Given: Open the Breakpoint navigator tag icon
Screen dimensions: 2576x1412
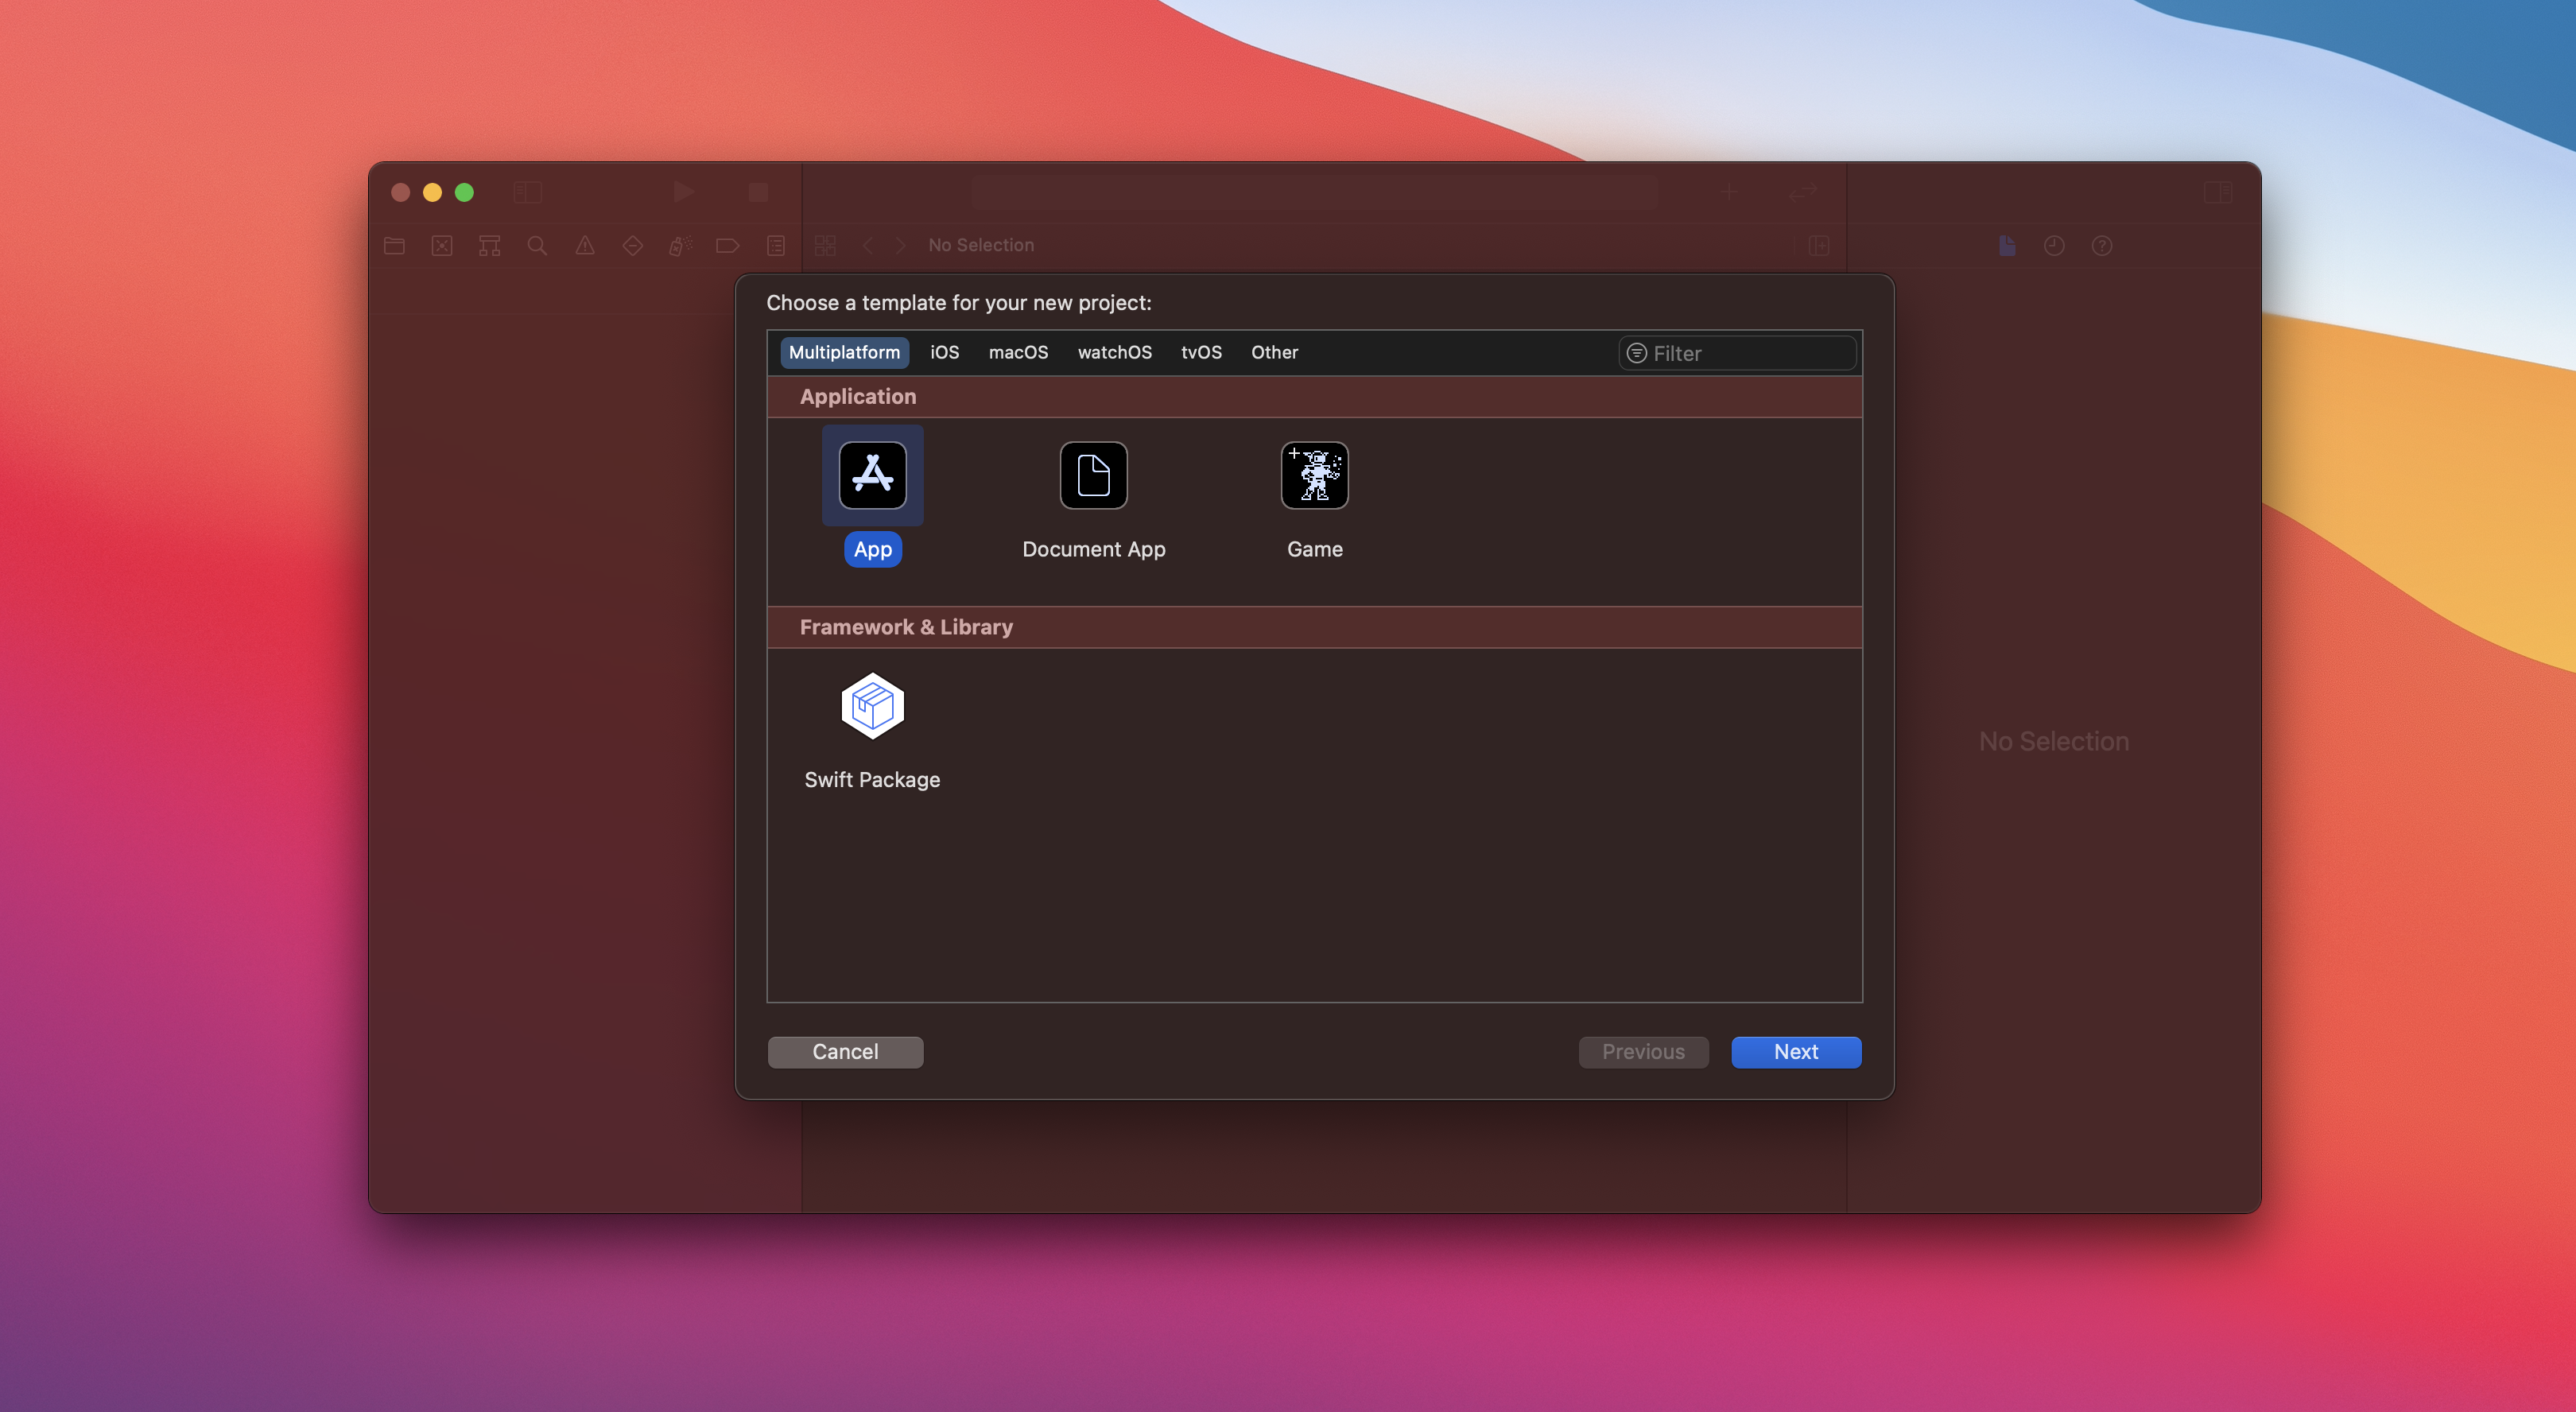Looking at the screenshot, I should [x=727, y=245].
